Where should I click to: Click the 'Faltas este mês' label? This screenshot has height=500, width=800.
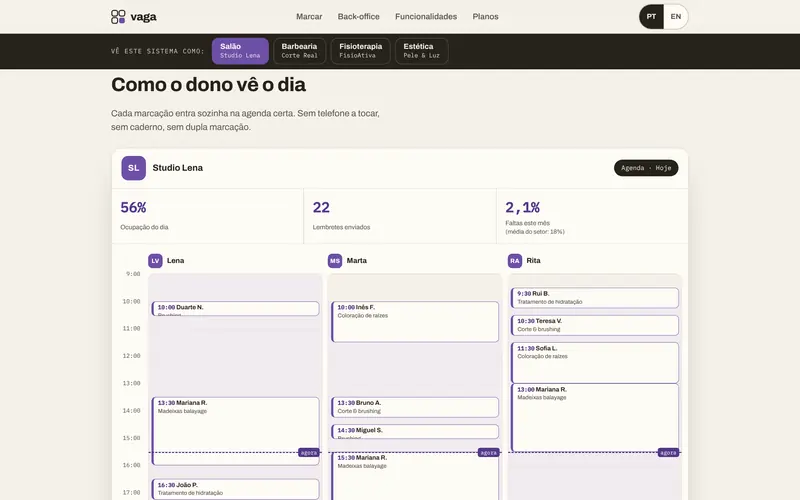(528, 223)
